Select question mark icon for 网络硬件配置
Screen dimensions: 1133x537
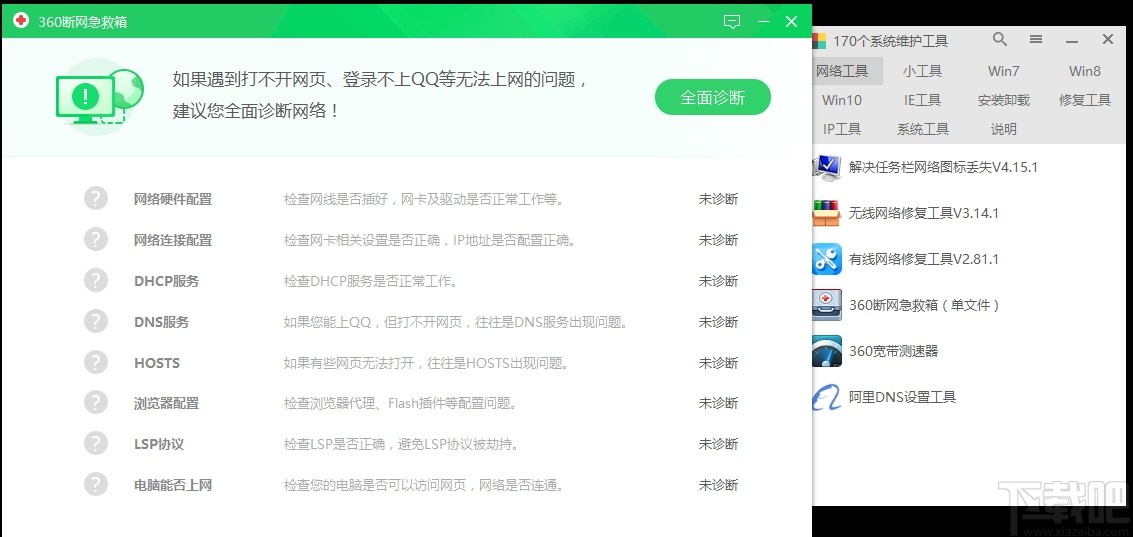95,198
